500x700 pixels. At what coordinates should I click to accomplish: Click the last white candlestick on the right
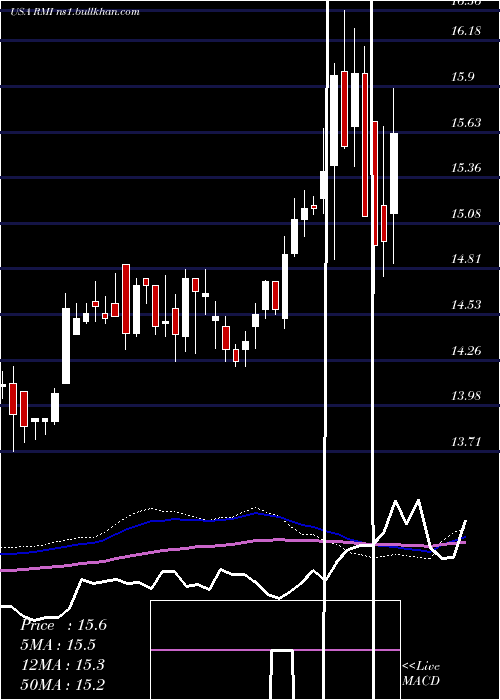(394, 173)
